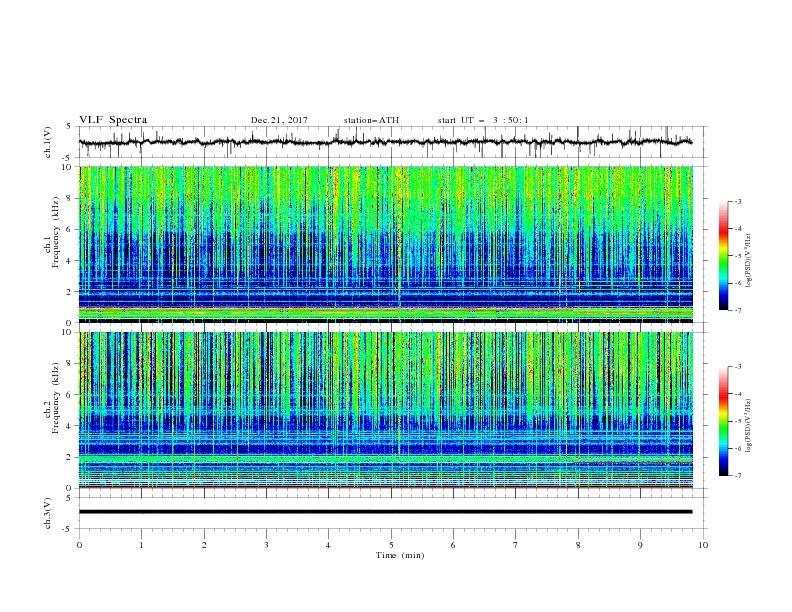Click the ch.1 colorbar "log(PSD)(V²/Hz)" label
The image size is (792, 612).
pyautogui.click(x=749, y=261)
